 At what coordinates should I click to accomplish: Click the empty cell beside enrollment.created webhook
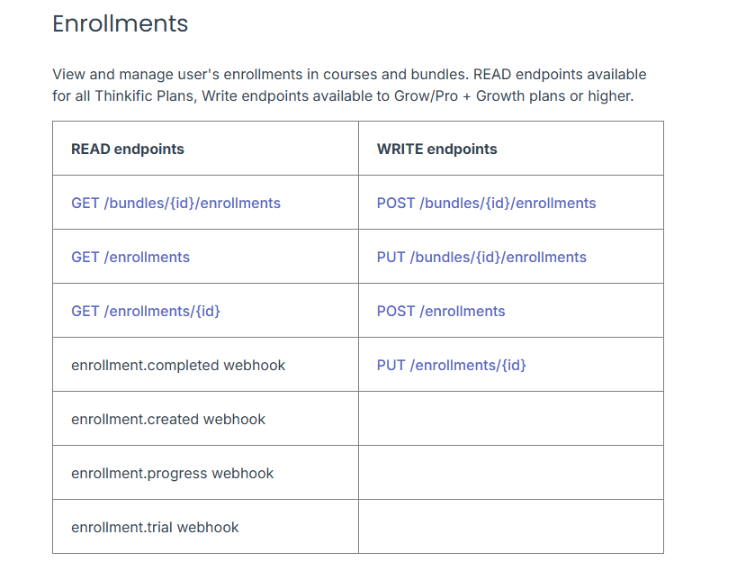510,419
